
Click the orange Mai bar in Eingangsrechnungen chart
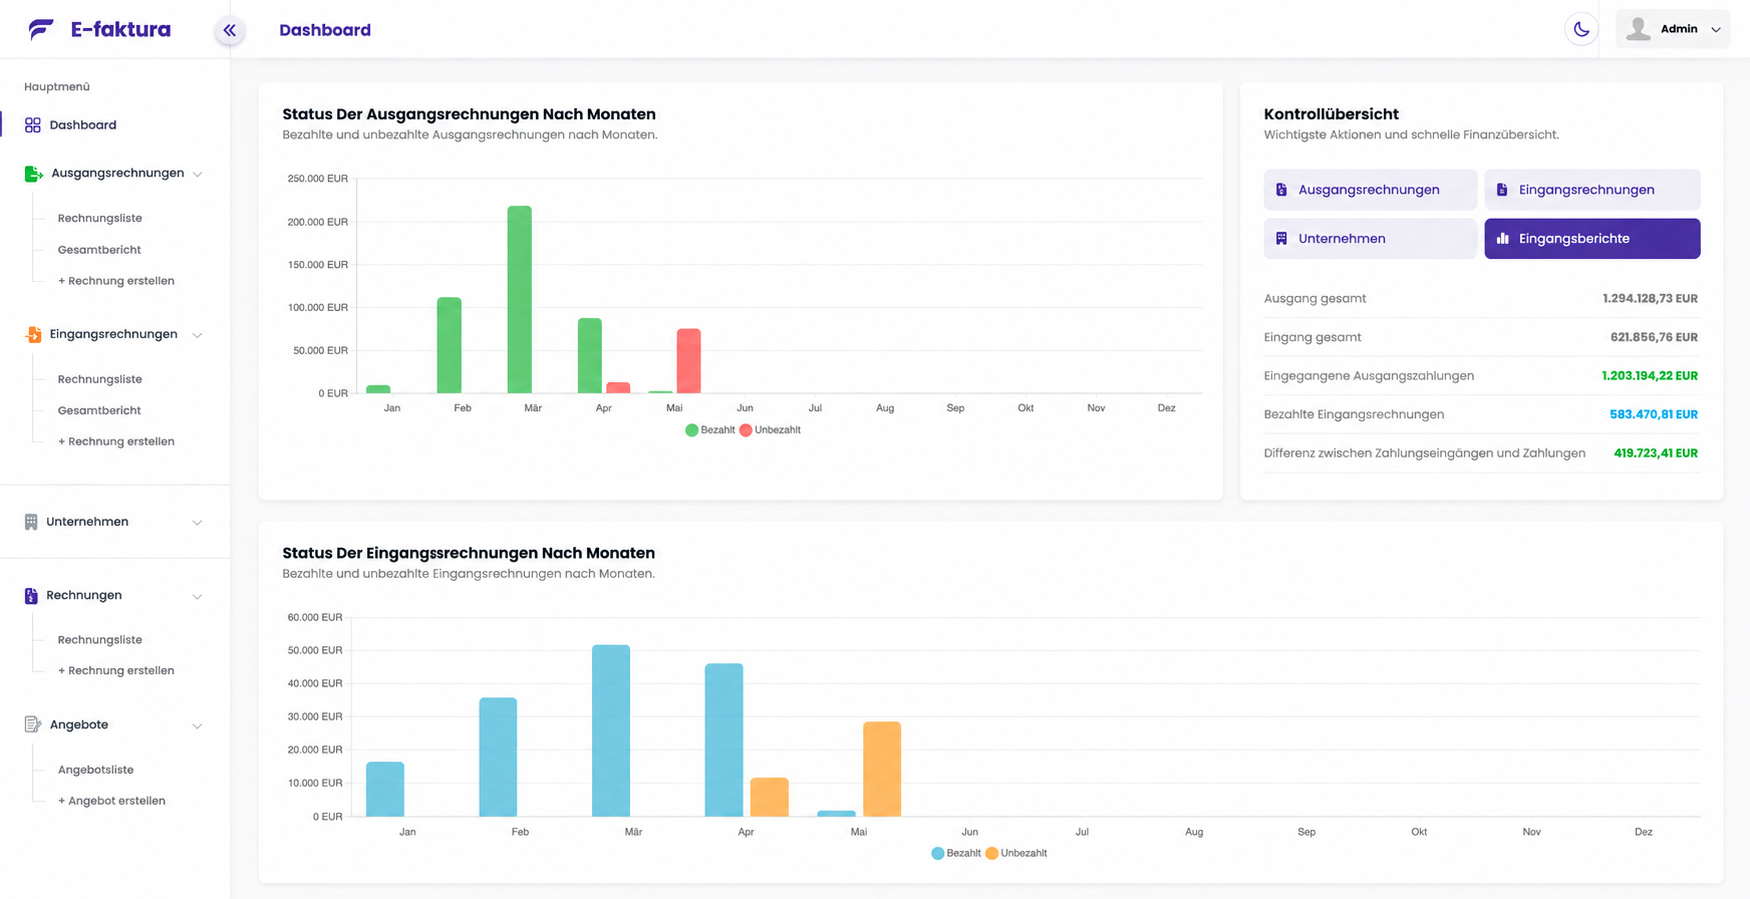pyautogui.click(x=882, y=769)
